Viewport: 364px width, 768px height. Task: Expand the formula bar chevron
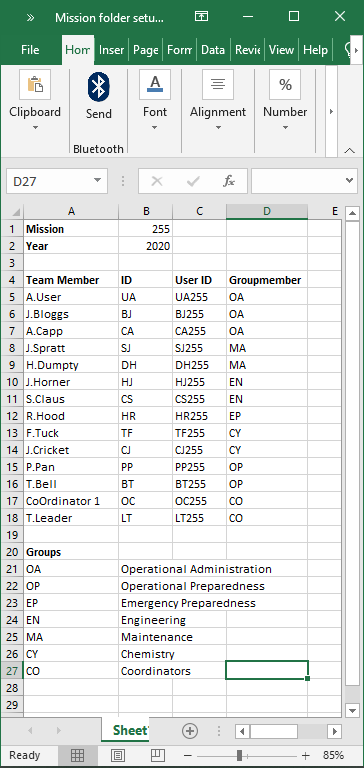tap(349, 181)
